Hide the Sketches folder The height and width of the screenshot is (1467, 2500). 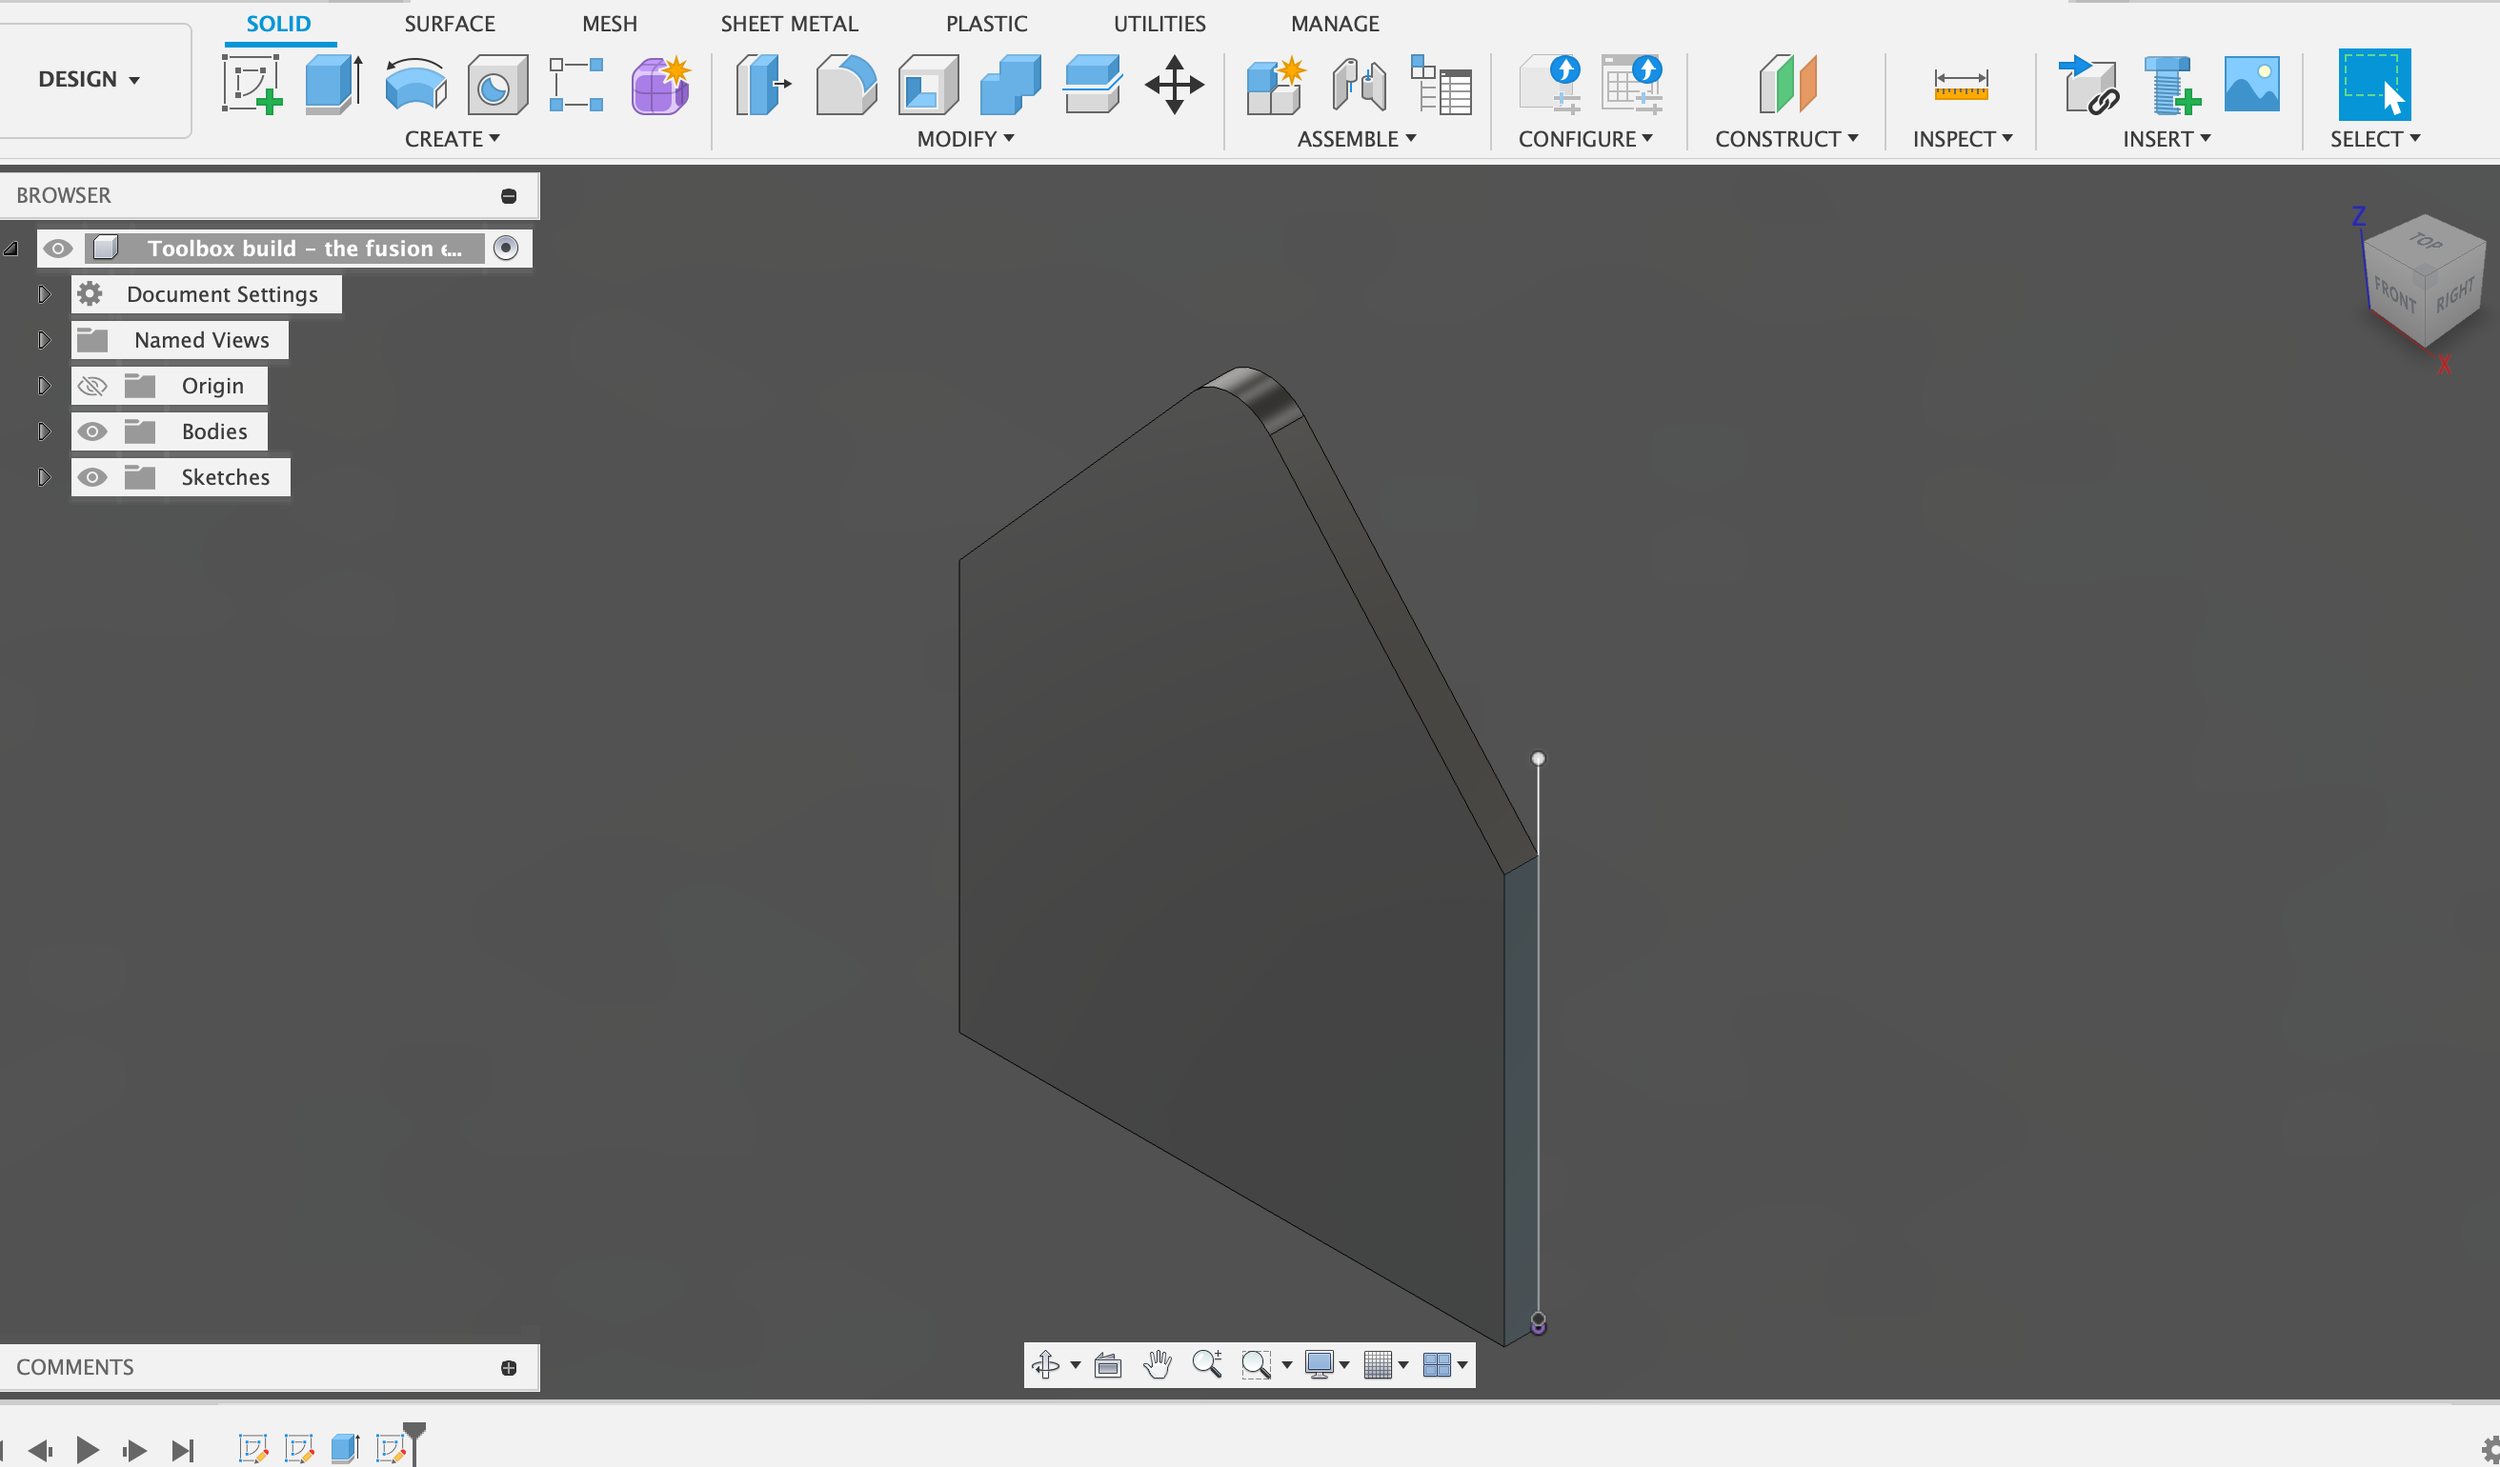coord(92,478)
